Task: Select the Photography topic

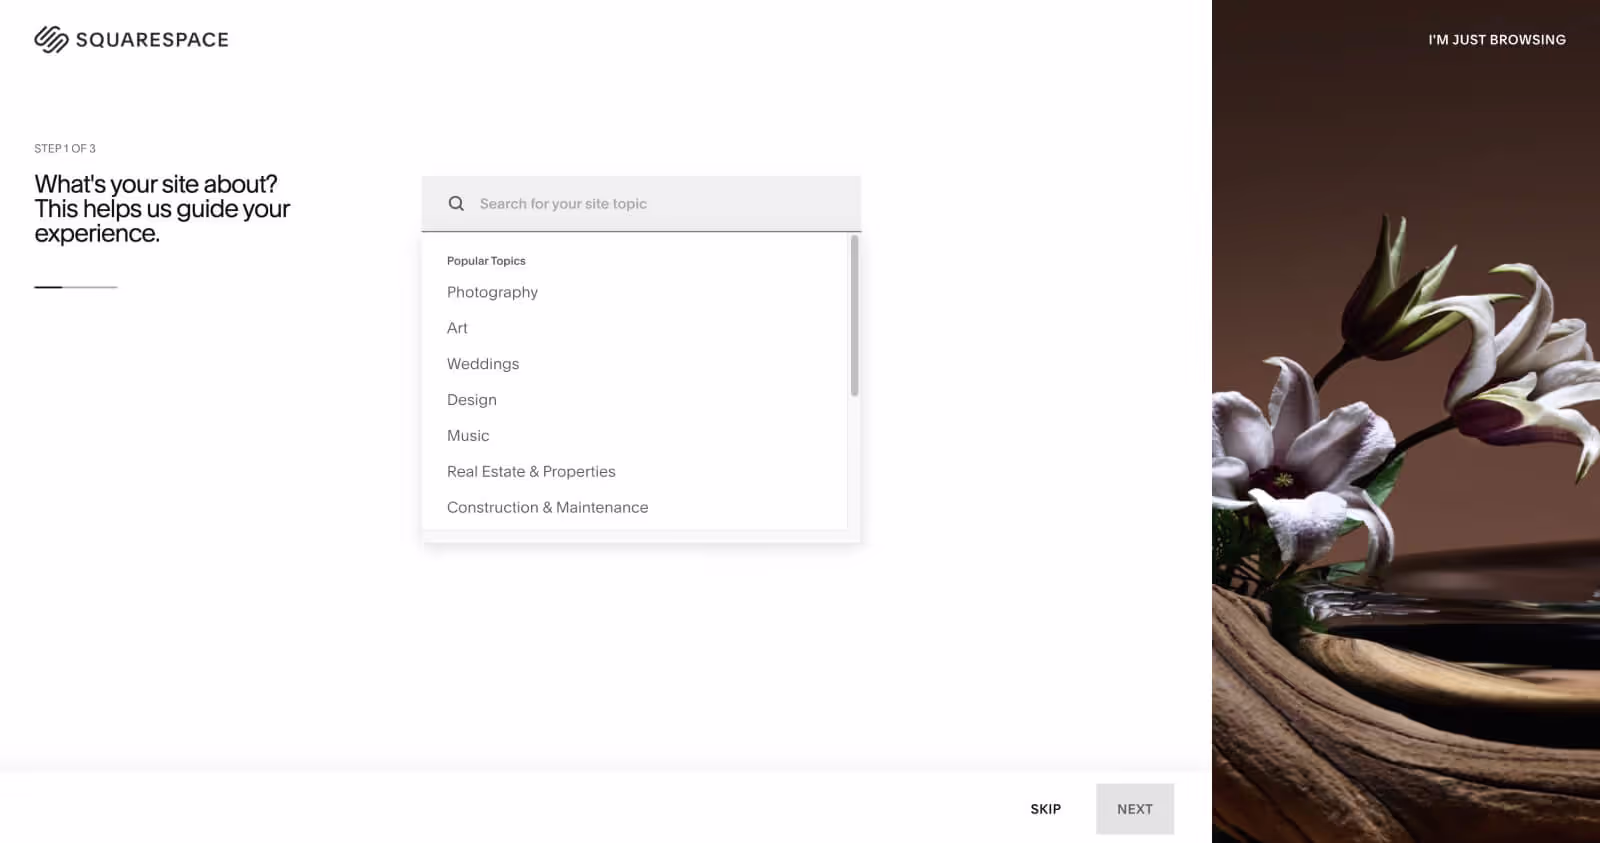Action: (492, 292)
